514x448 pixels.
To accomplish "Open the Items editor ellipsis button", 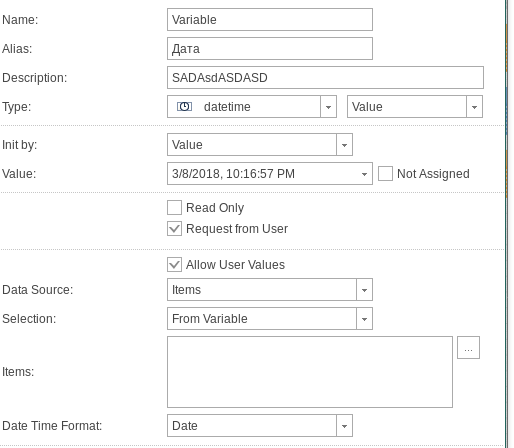I will (x=468, y=348).
